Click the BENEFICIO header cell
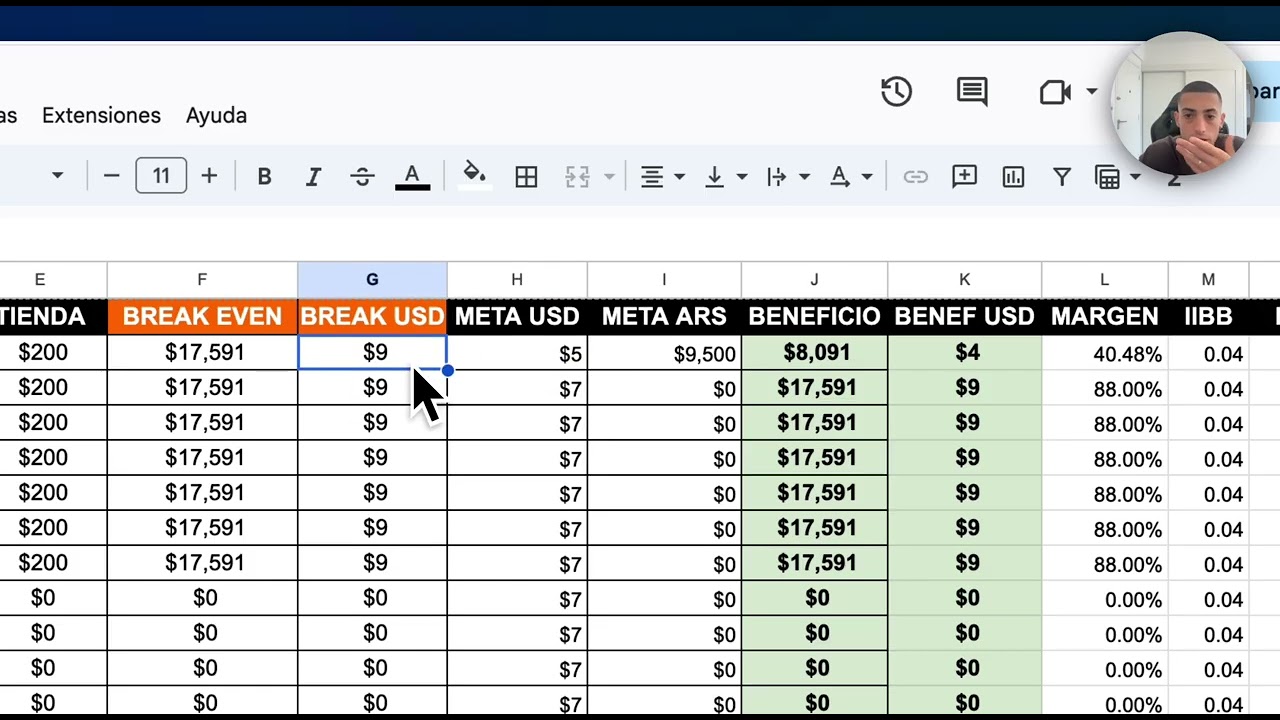1280x720 pixels. 814,317
